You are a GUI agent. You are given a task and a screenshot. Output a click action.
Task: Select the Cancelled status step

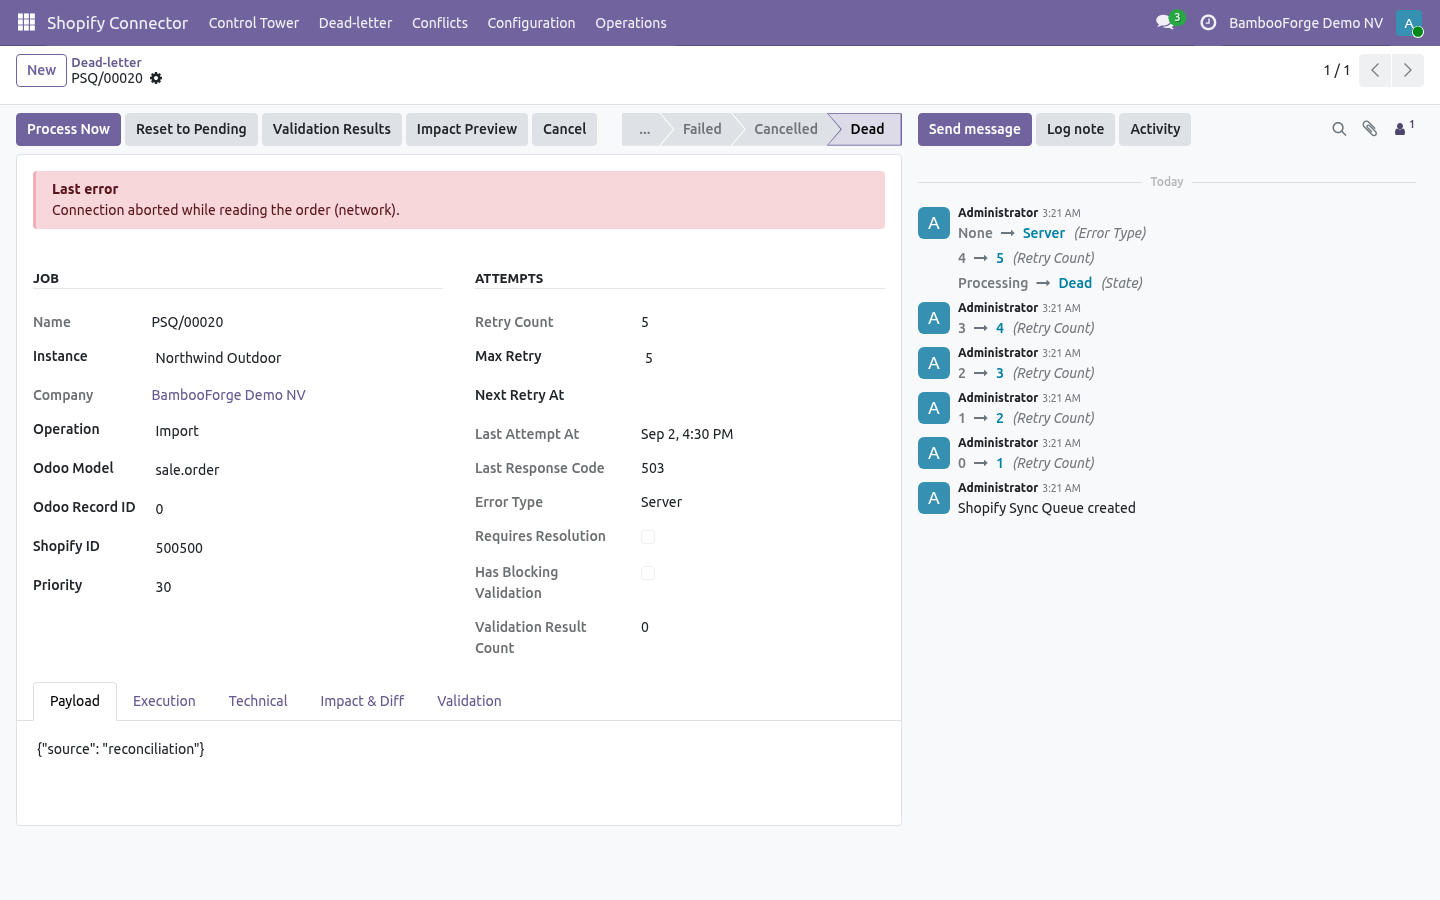(x=786, y=129)
